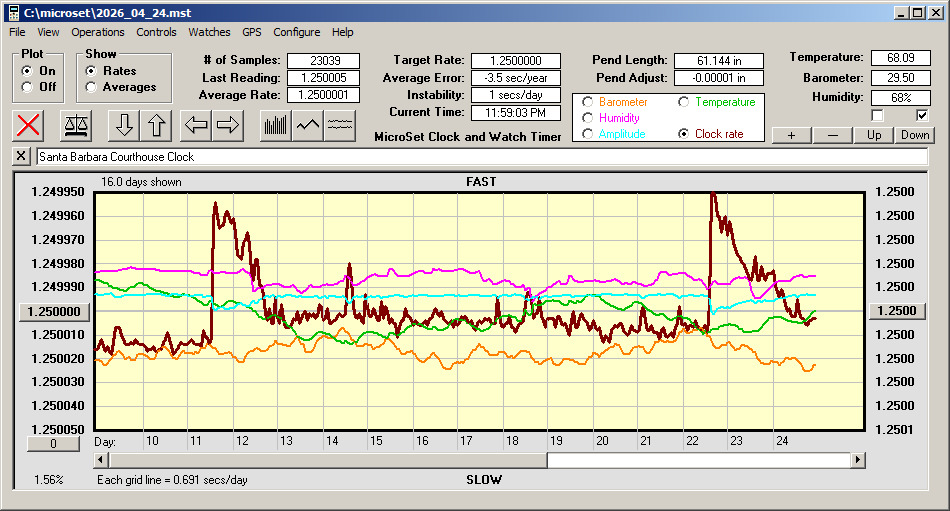Open the Configure menu

[x=297, y=32]
